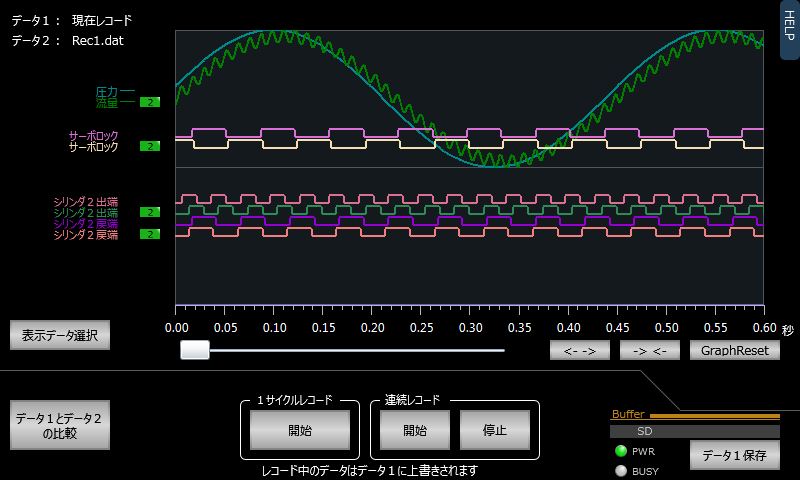Click the time scroll slider handle
Image resolution: width=800 pixels, height=480 pixels.
pyautogui.click(x=195, y=349)
